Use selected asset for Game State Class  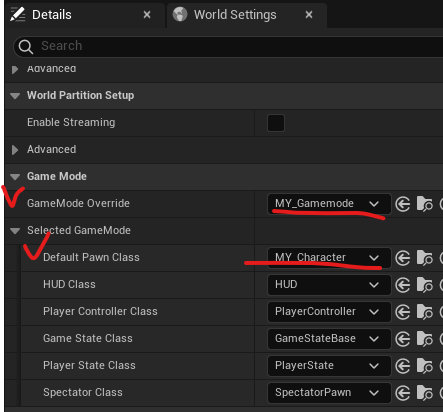point(403,339)
